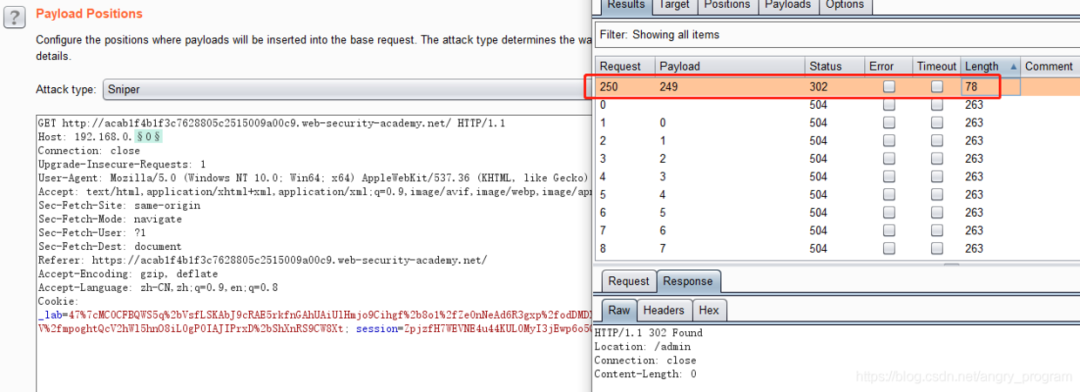Toggle Error checkbox in request 1 row

pyautogui.click(x=889, y=123)
